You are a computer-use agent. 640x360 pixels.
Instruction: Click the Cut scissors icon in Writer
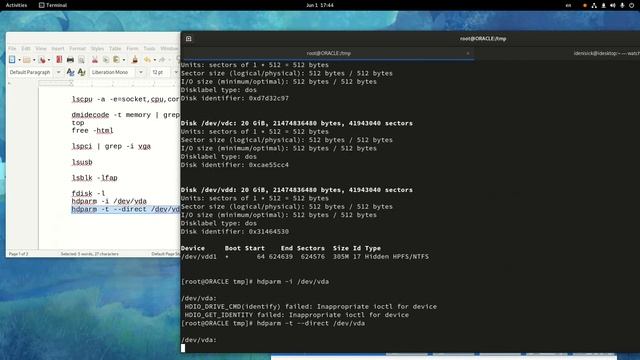tap(95, 60)
